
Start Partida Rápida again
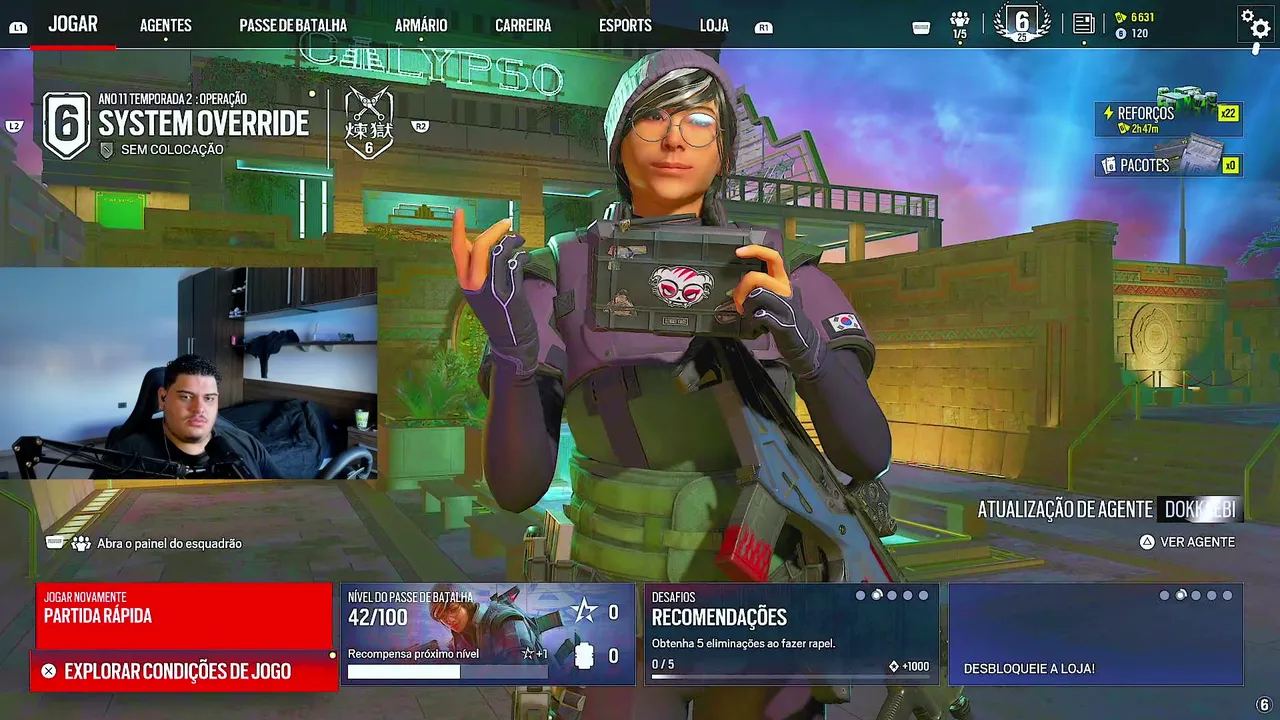[184, 616]
